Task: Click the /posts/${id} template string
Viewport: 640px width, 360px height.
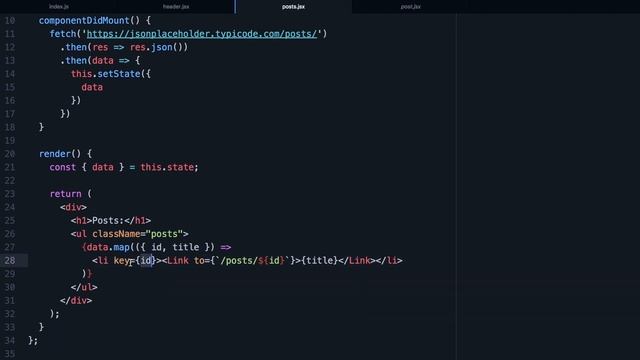Action: (x=253, y=260)
